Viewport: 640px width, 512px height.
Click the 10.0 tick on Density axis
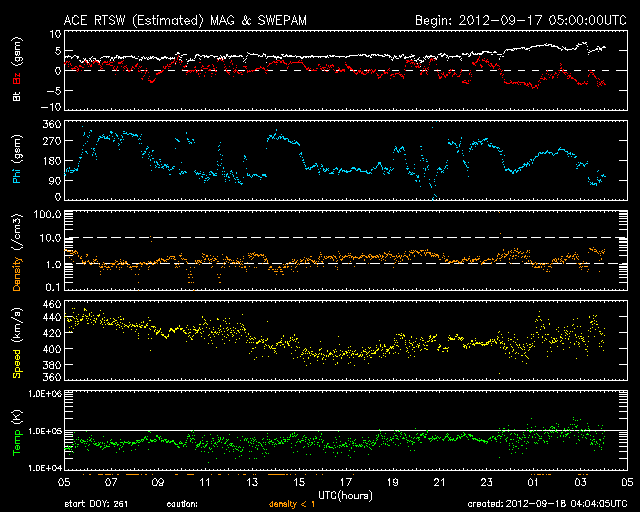coord(51,238)
